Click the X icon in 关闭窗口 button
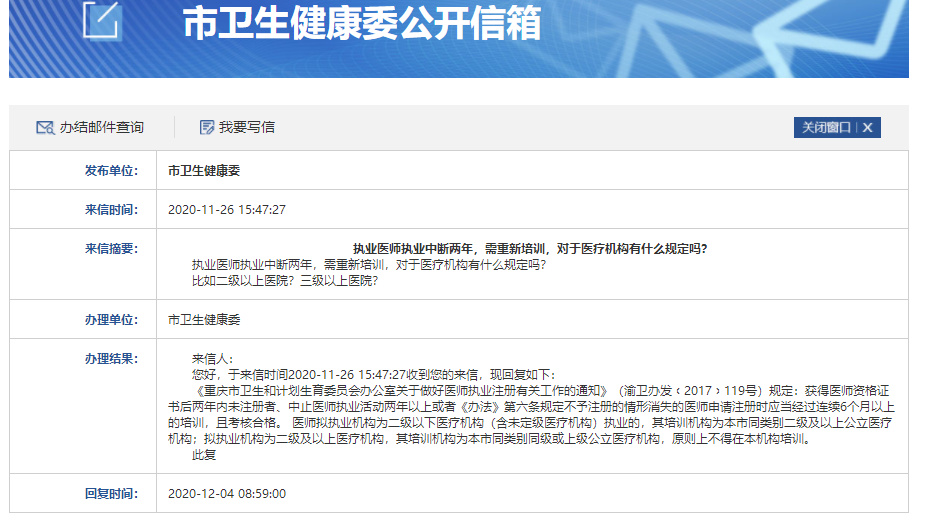Viewport: 927px width, 519px height. click(x=867, y=128)
